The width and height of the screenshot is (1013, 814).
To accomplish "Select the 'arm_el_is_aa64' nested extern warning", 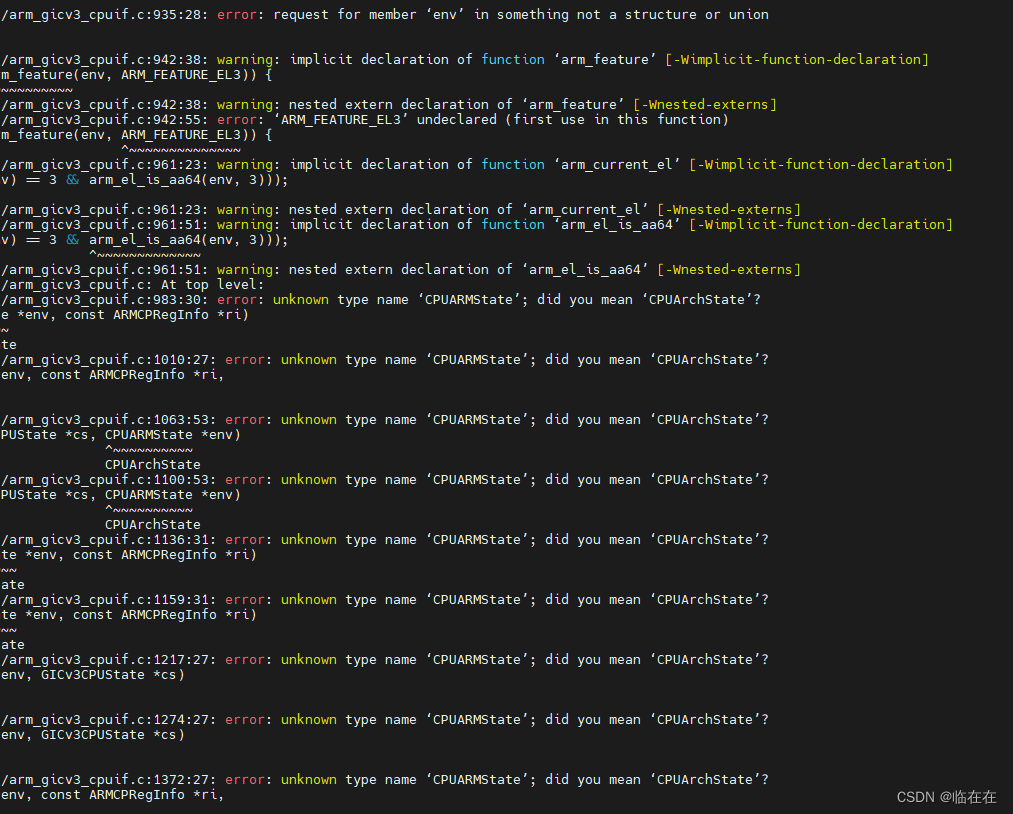I will pos(400,269).
